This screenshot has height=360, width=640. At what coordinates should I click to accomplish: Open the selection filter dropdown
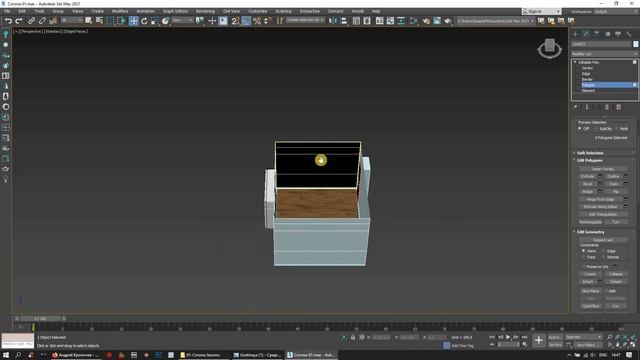click(x=71, y=20)
